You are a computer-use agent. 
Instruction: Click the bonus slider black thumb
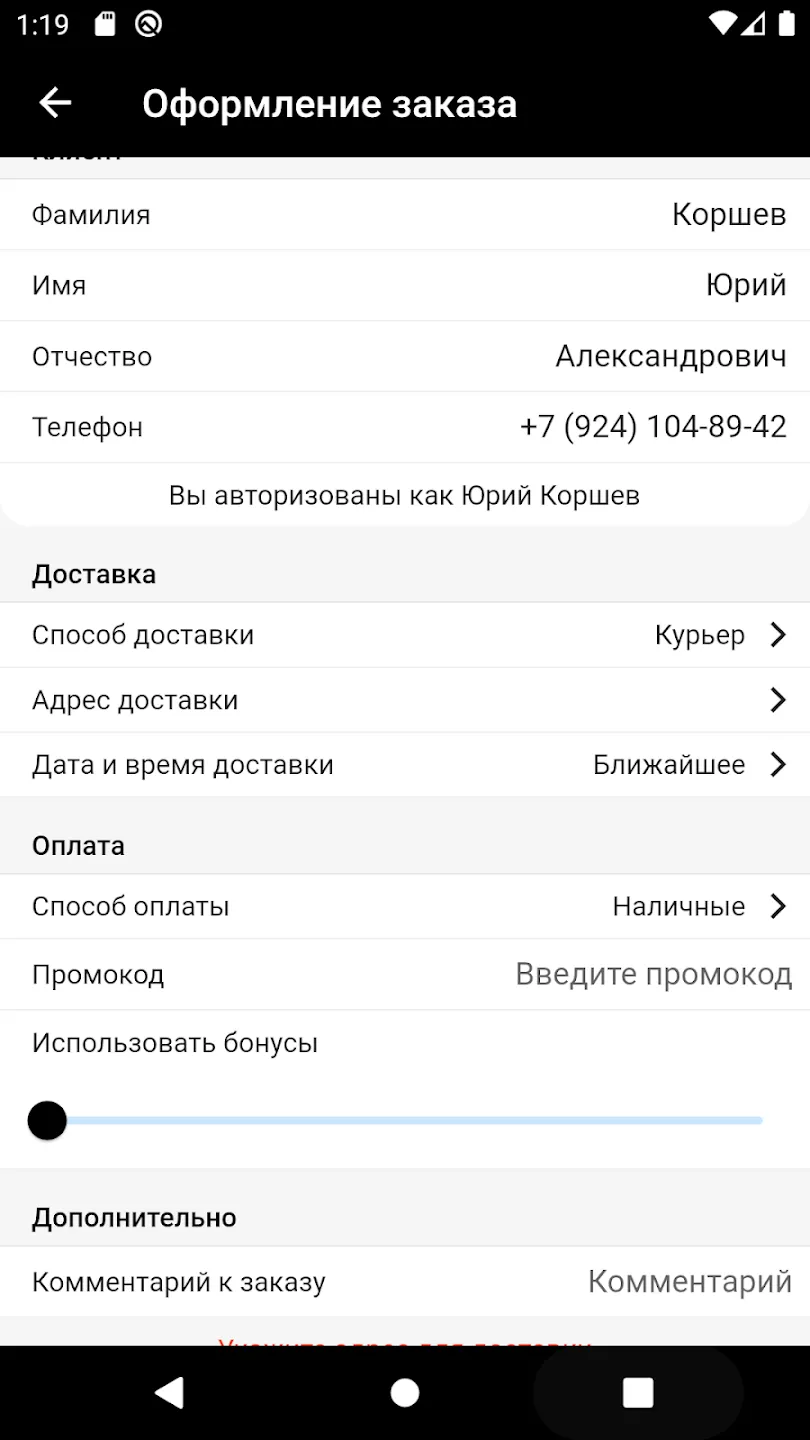tap(47, 1120)
